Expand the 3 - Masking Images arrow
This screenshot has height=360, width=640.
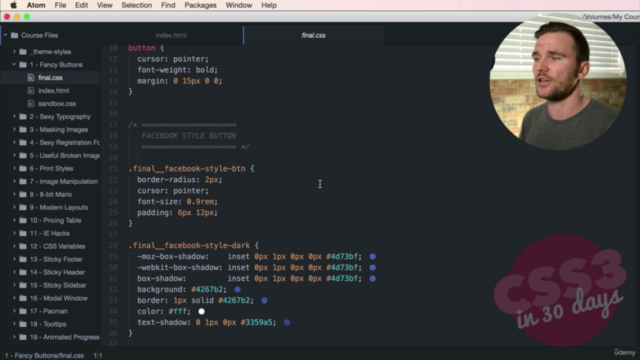click(x=14, y=130)
